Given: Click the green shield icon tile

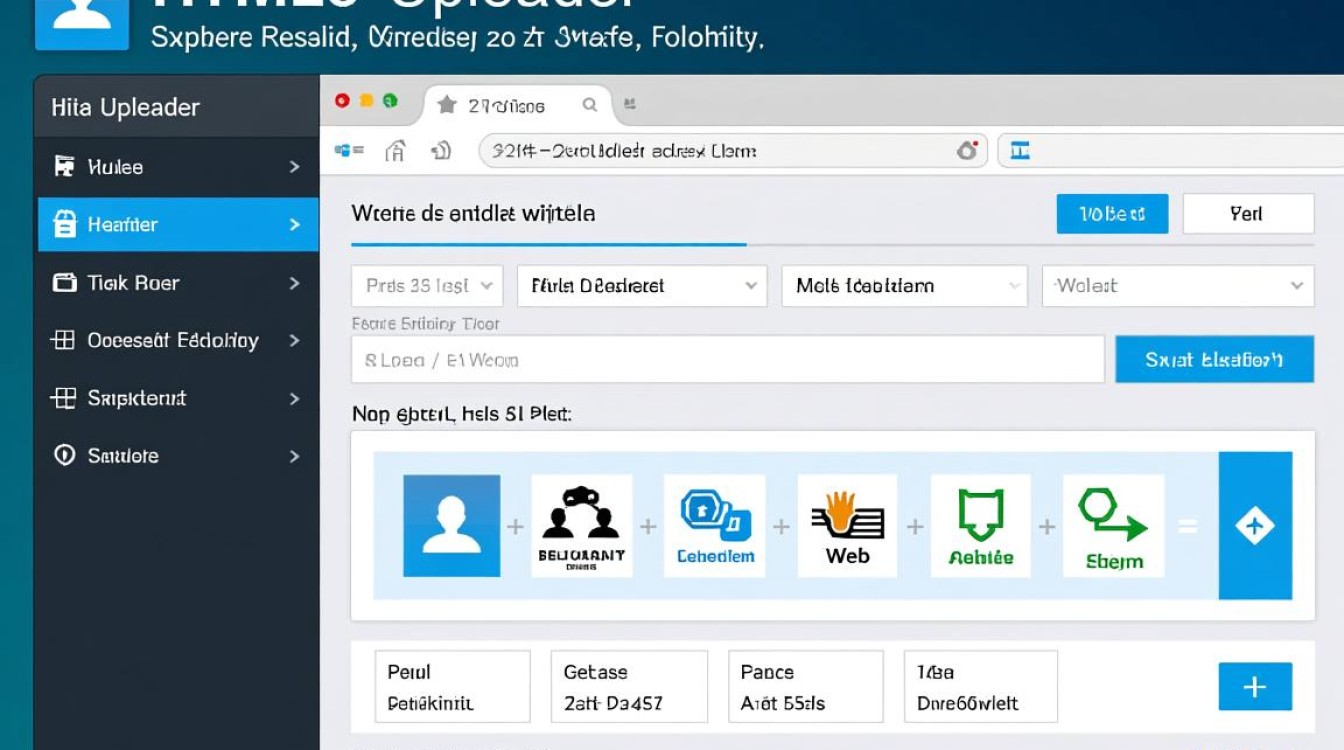Looking at the screenshot, I should pos(980,526).
